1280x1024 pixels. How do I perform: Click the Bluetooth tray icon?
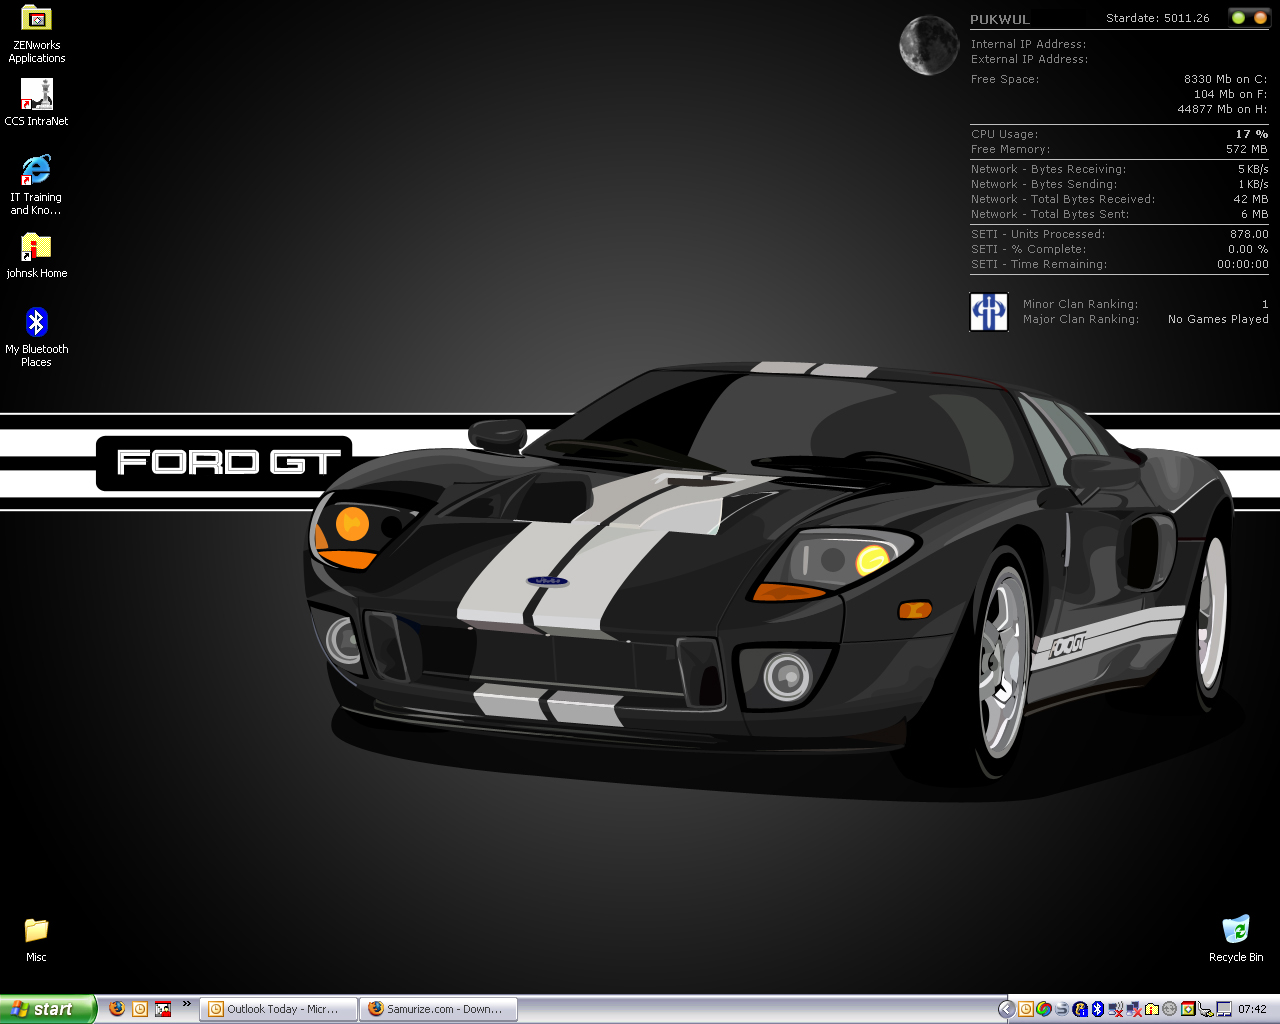coord(1097,1009)
